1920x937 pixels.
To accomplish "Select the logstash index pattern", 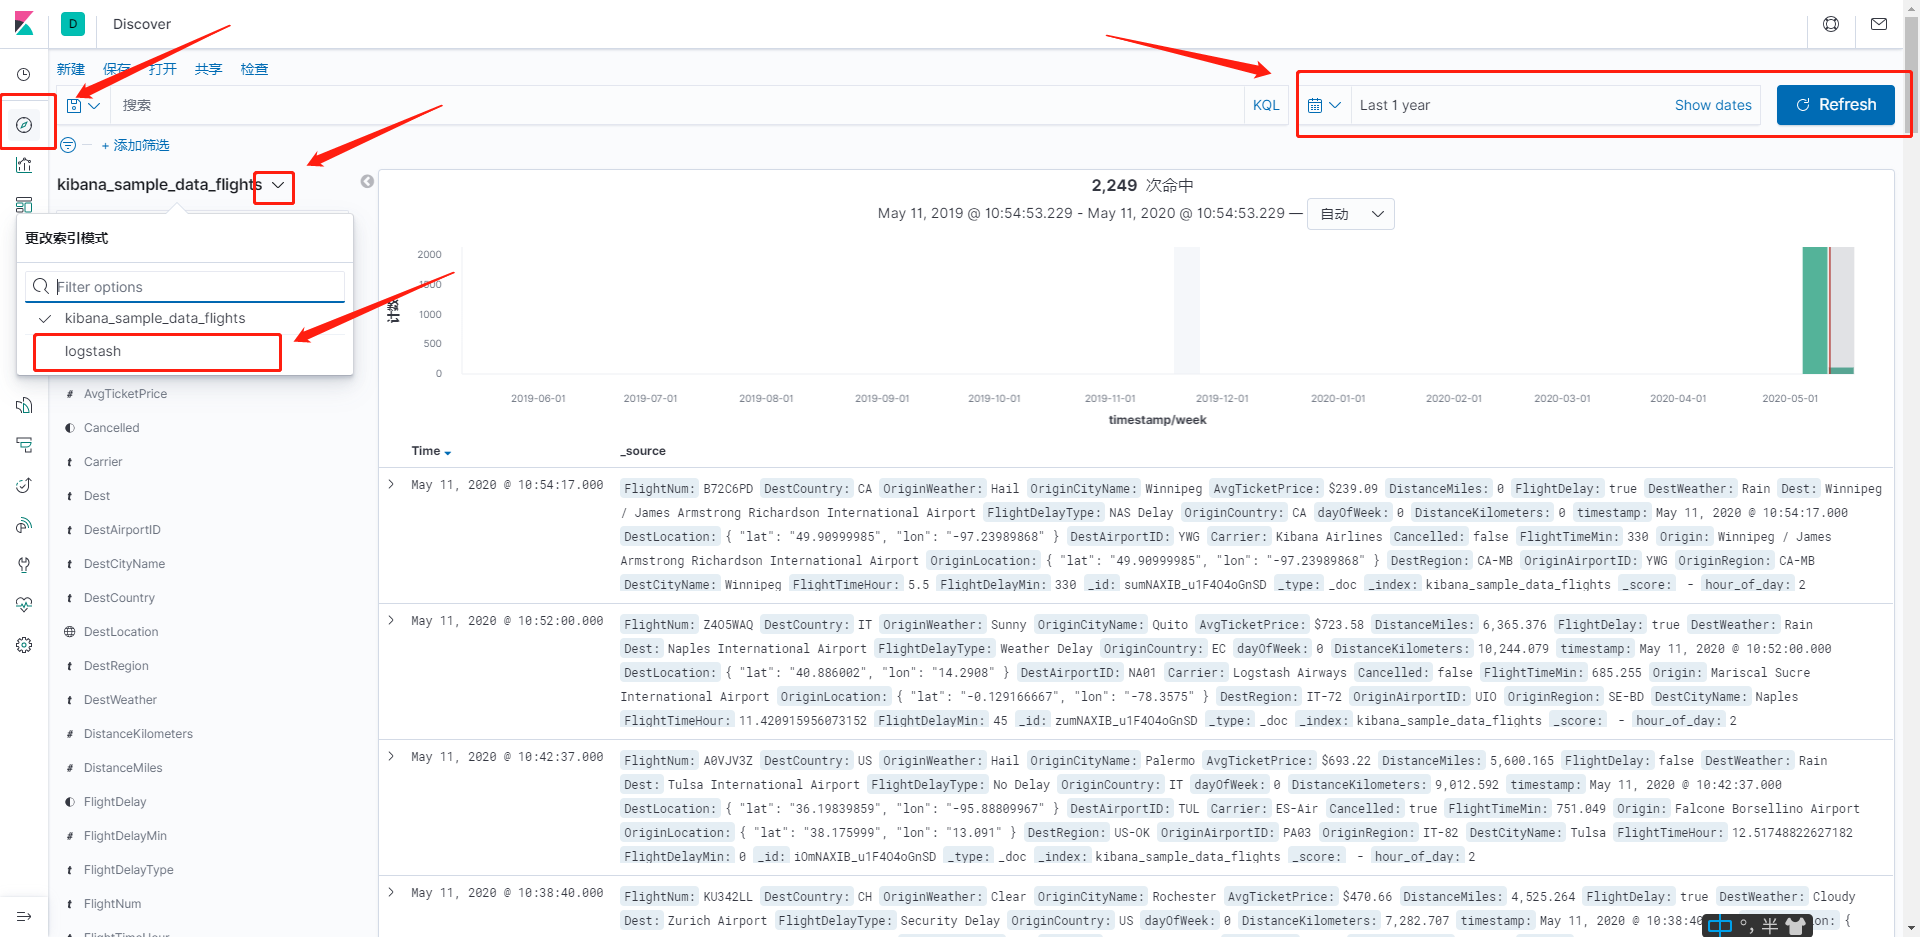I will (185, 351).
